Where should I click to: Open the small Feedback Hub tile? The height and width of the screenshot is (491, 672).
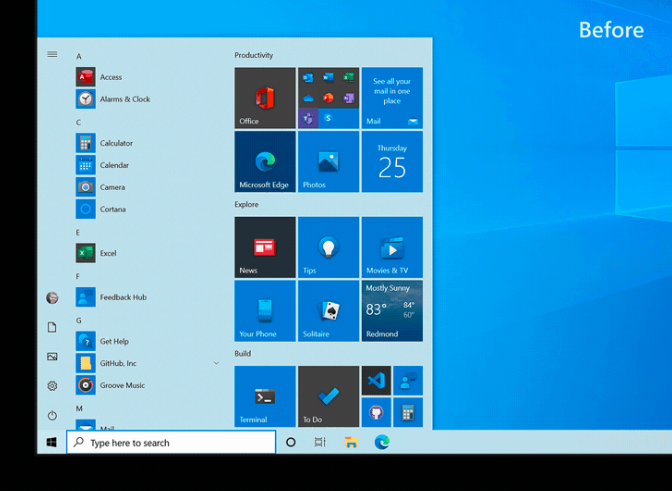pyautogui.click(x=408, y=380)
